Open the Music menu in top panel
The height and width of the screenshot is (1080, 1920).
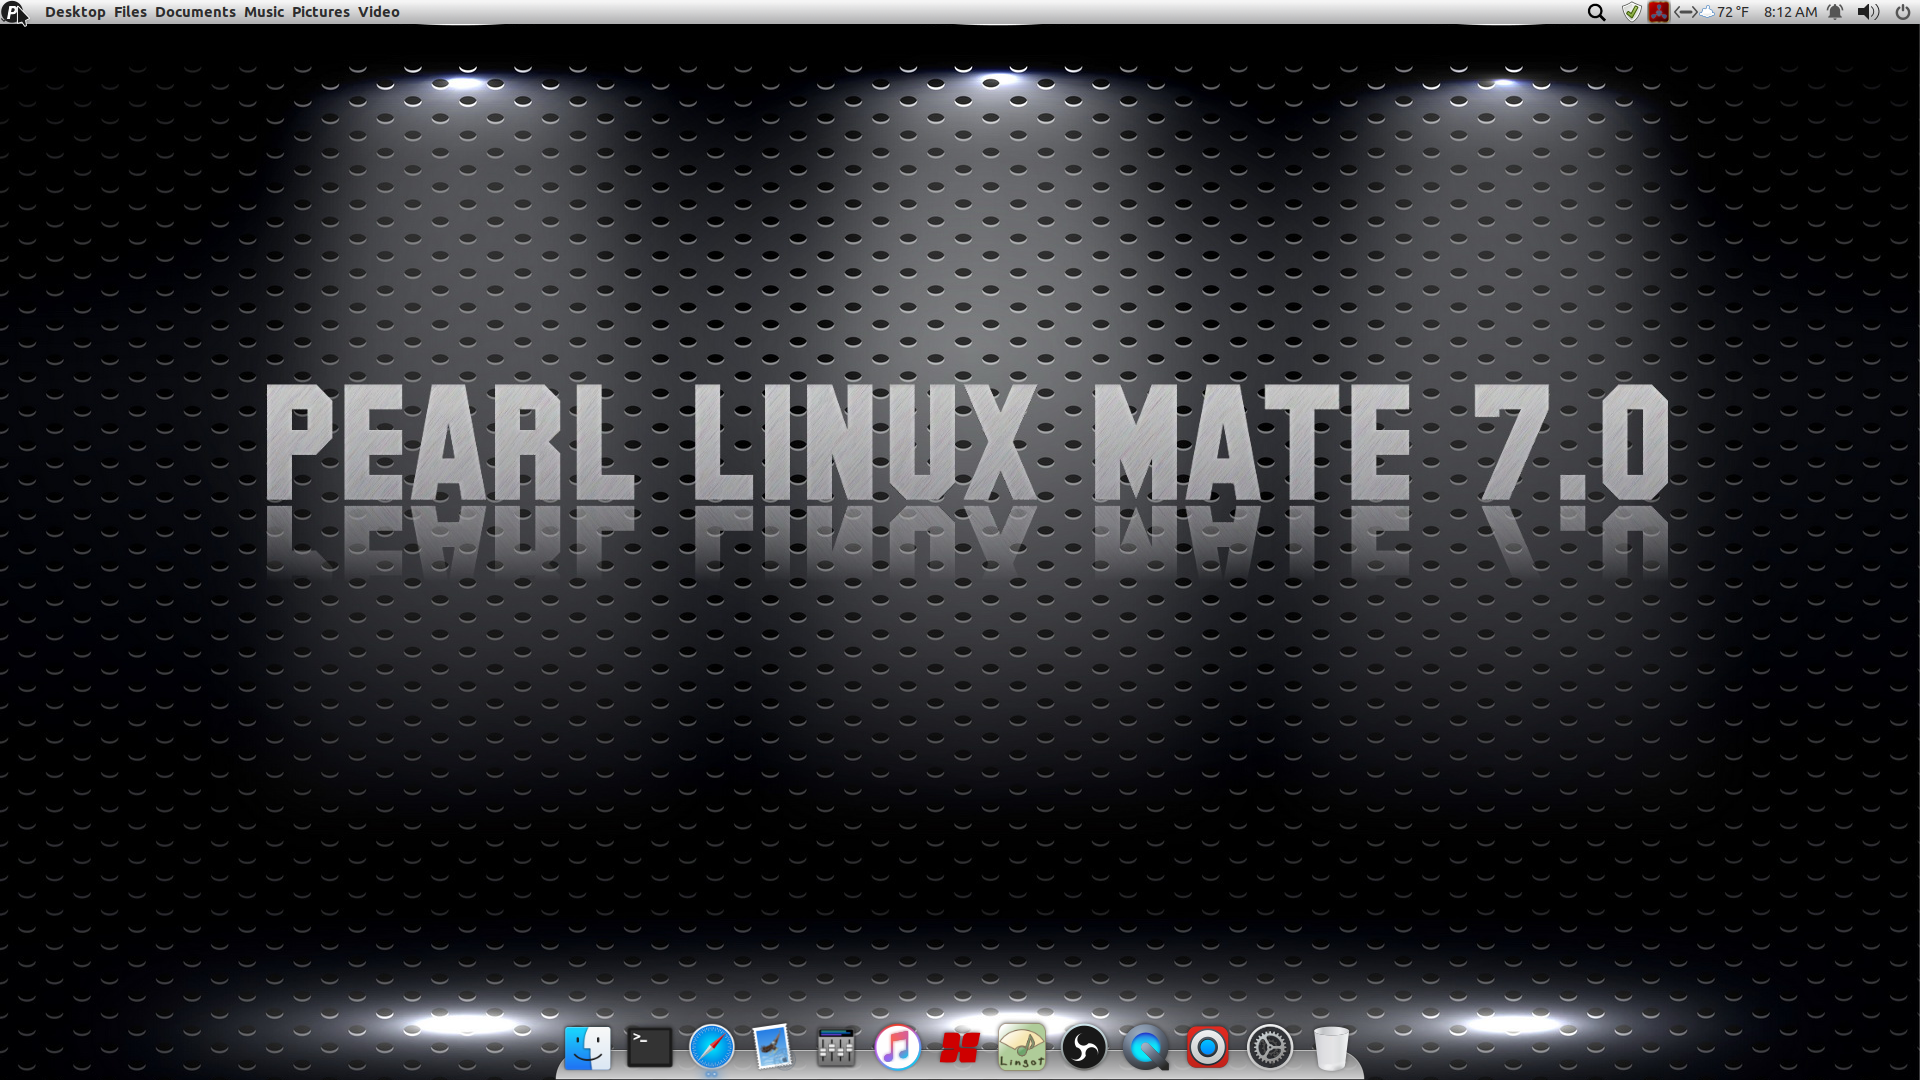(x=264, y=12)
